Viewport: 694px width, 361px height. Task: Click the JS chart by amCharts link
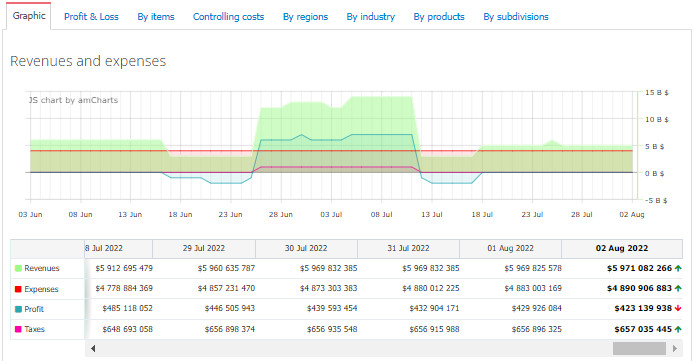tap(73, 100)
